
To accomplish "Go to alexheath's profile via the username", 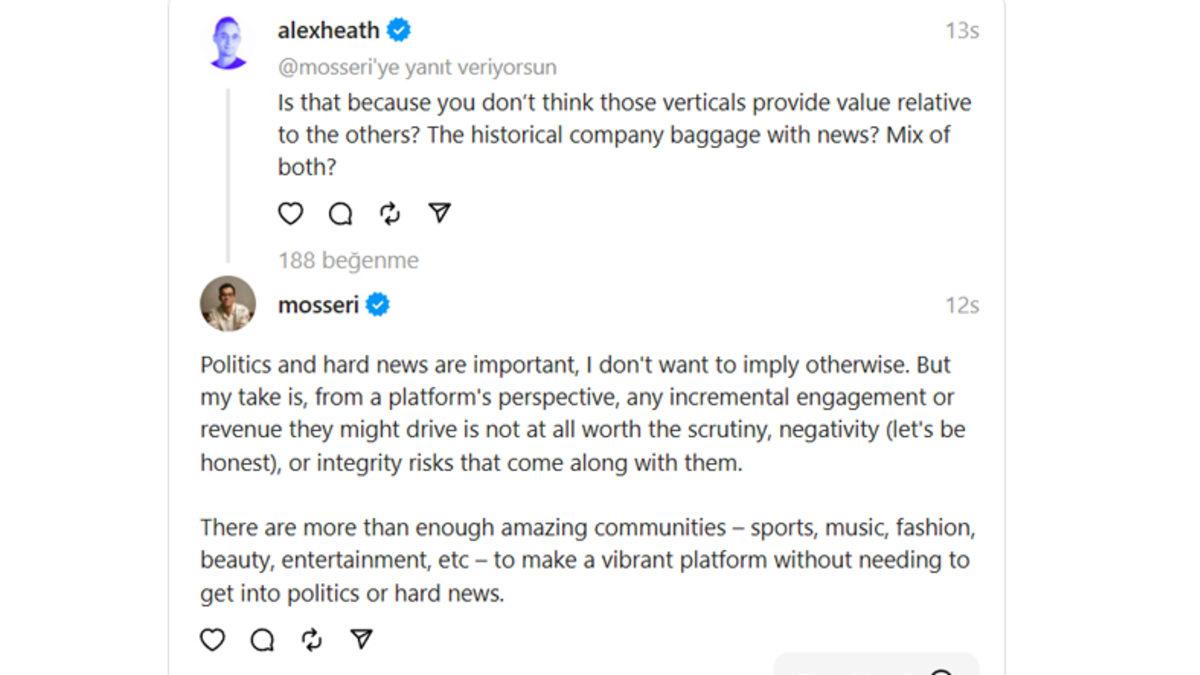I will click(x=328, y=31).
